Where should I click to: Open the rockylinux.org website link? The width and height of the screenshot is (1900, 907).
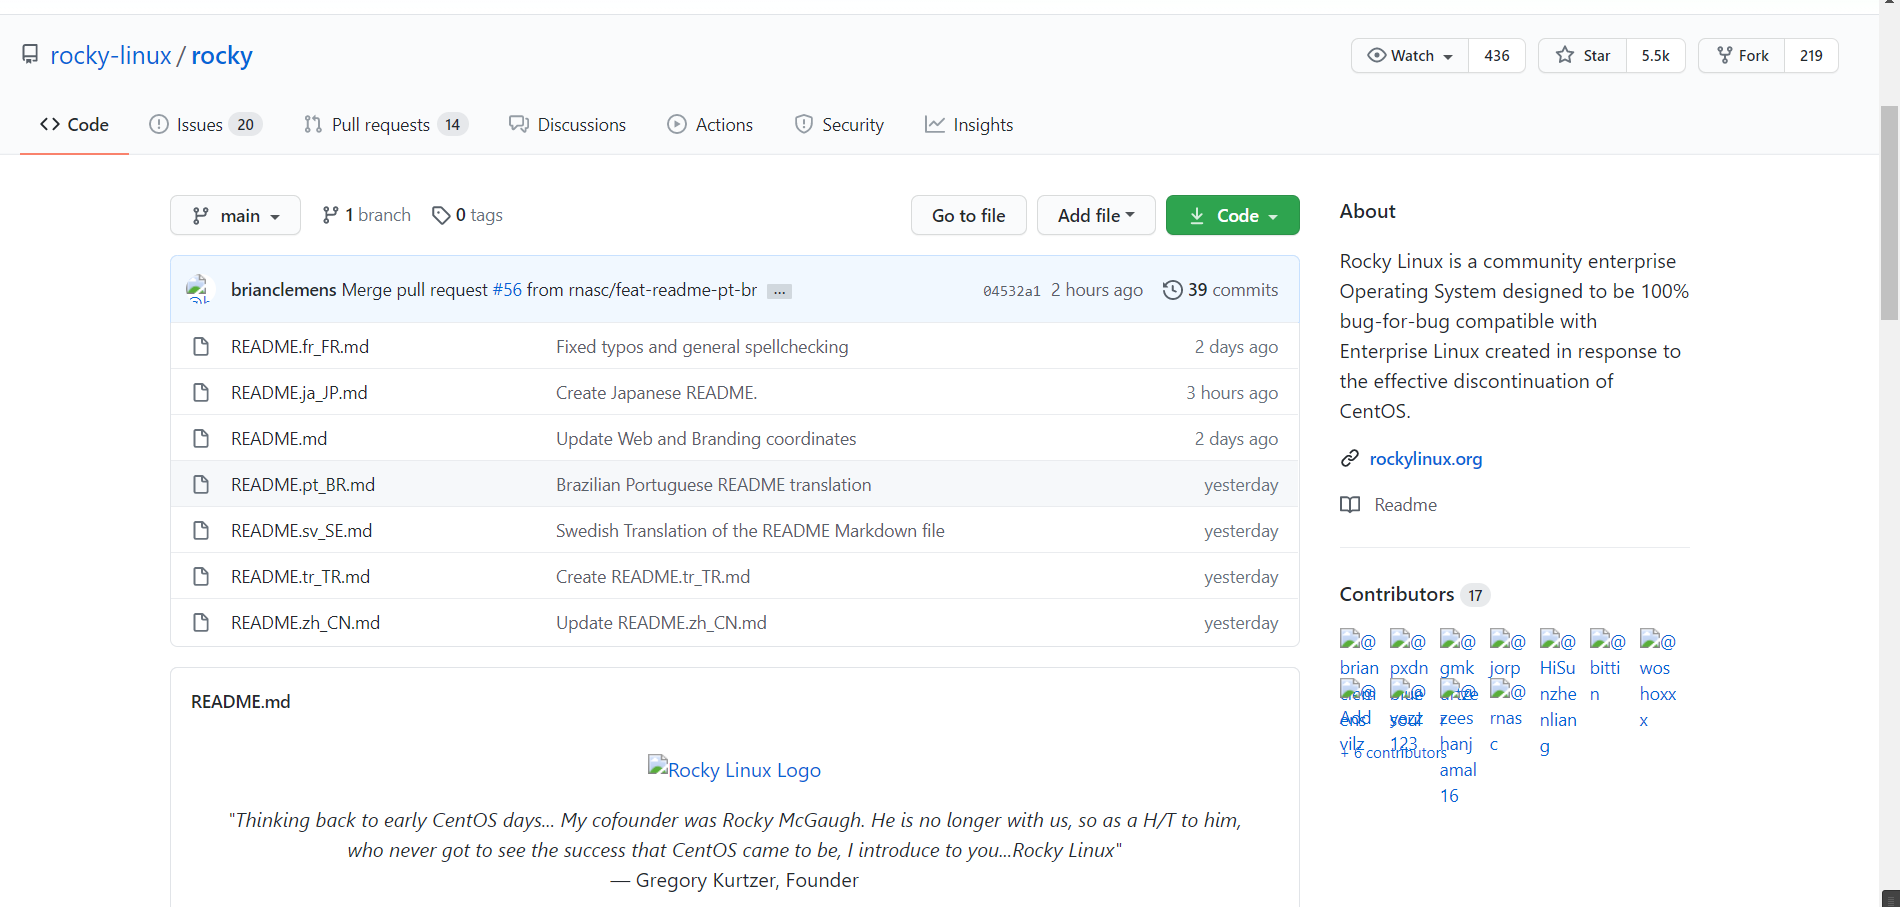coord(1426,458)
